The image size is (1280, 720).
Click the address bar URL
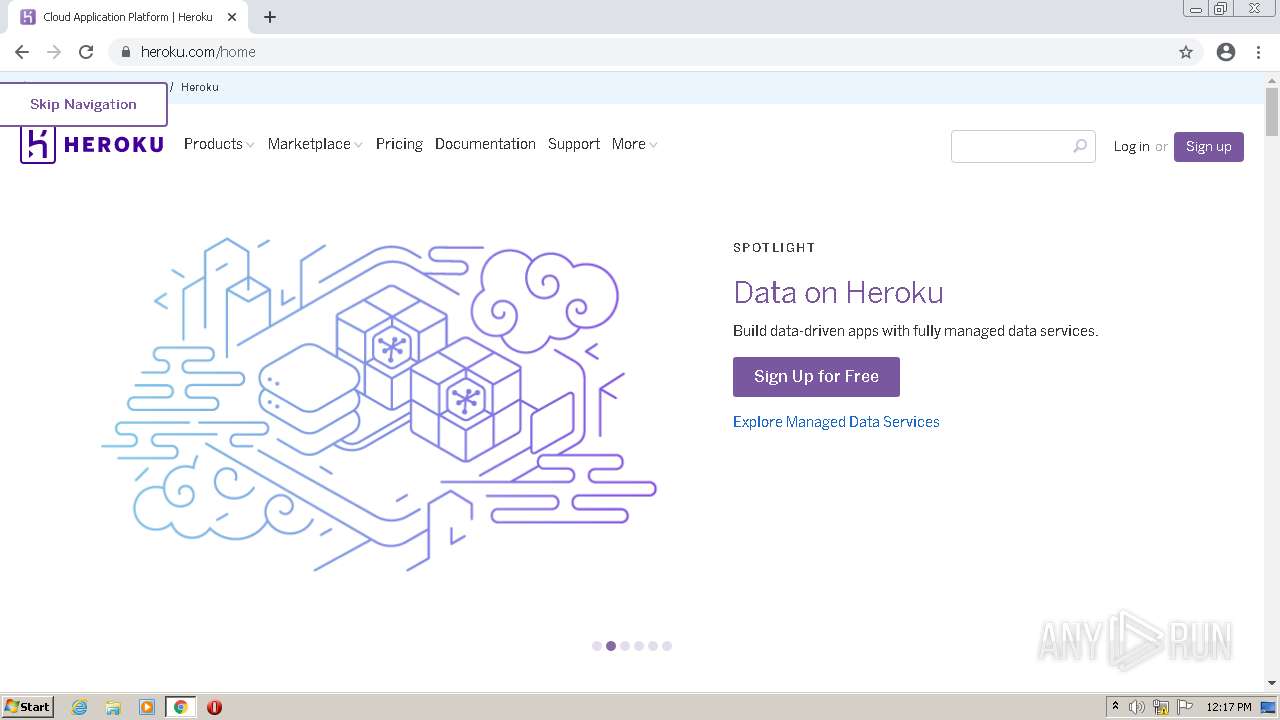198,52
